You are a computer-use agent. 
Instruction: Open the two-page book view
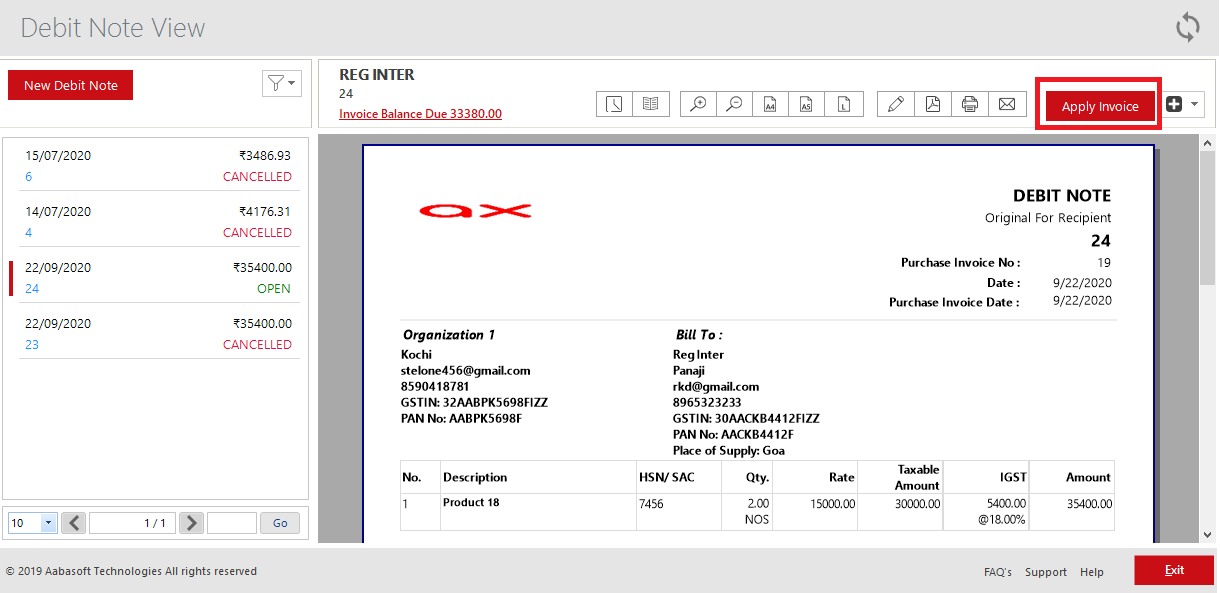point(650,103)
